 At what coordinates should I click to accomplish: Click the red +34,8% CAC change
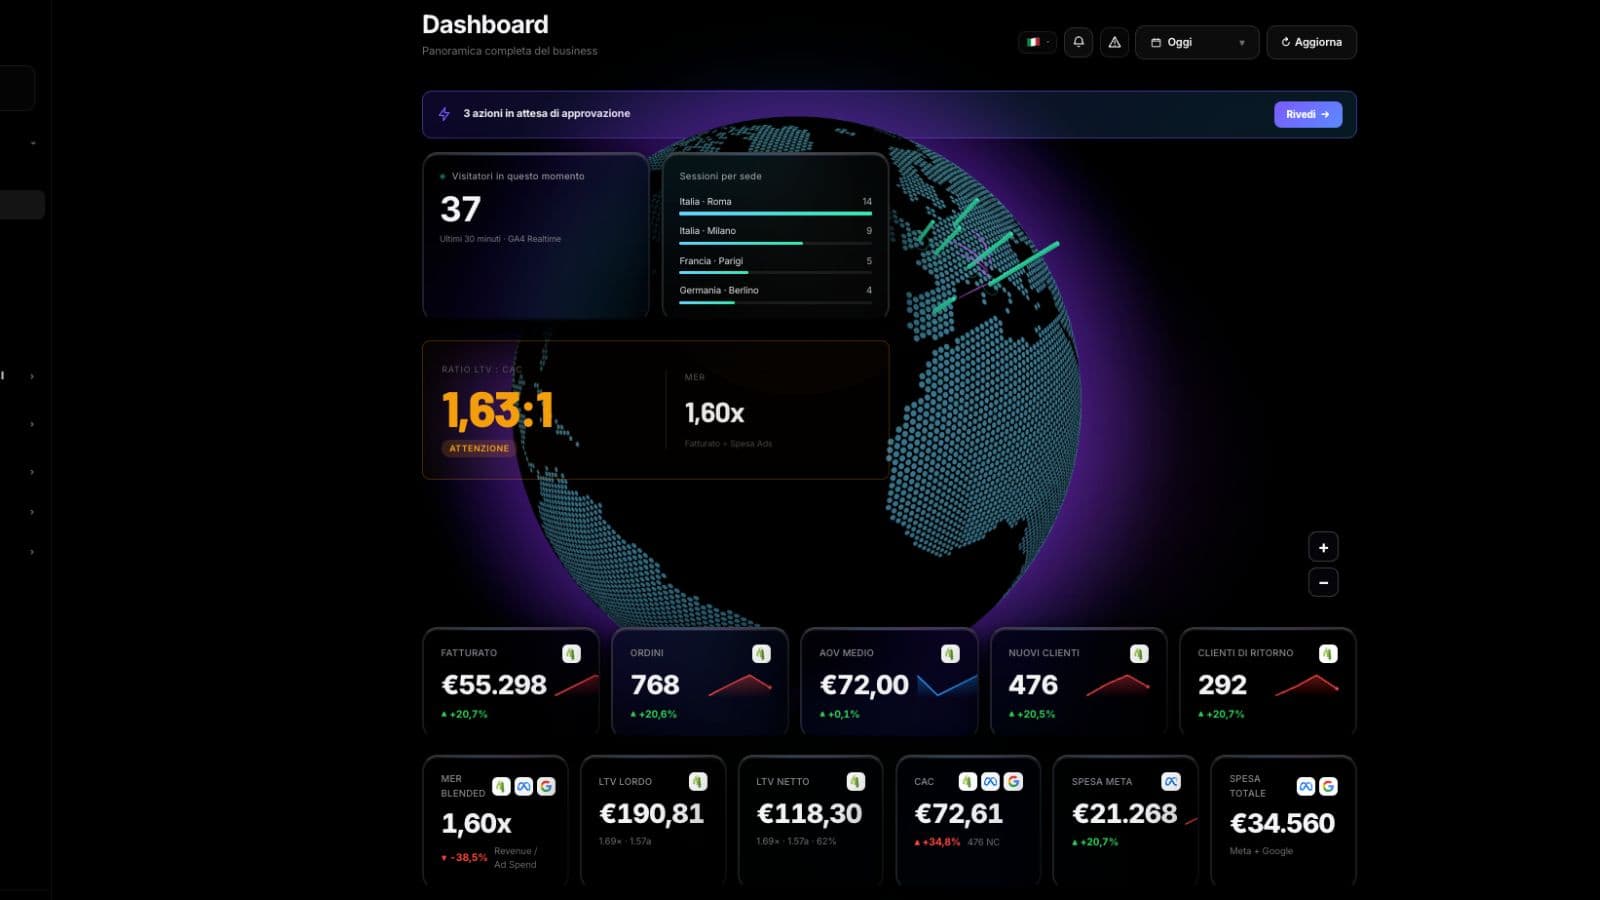click(x=937, y=842)
